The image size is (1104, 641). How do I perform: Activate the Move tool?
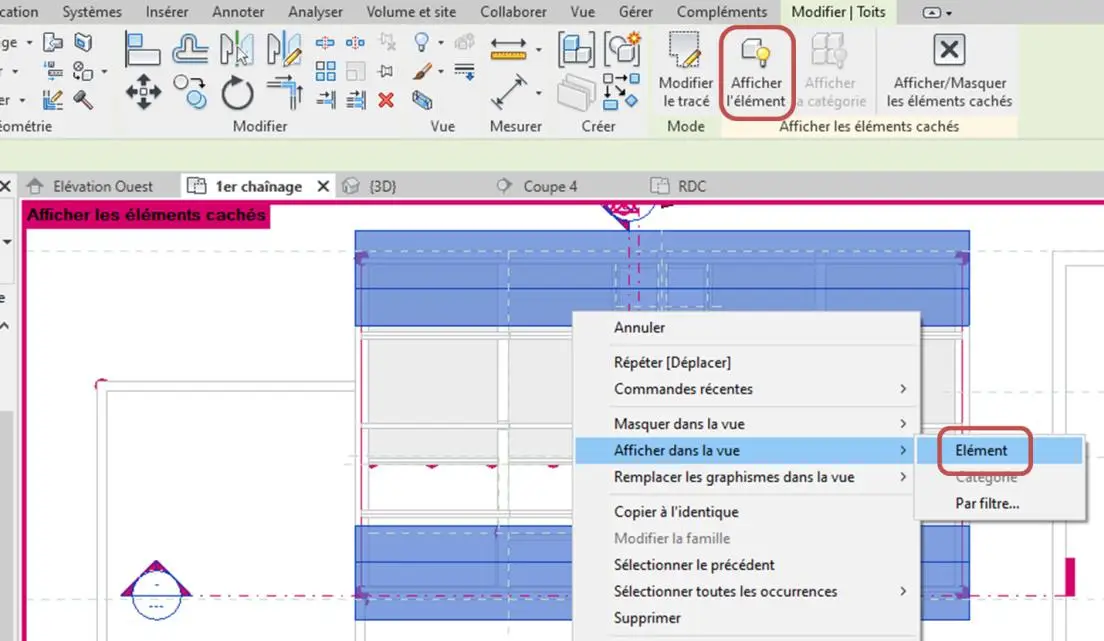[x=143, y=92]
